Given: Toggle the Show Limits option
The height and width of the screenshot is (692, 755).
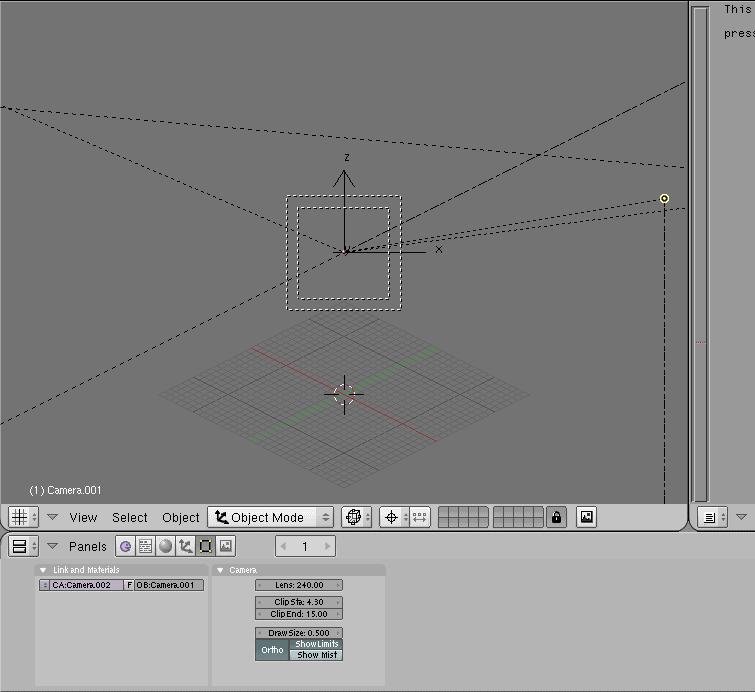Looking at the screenshot, I should [316, 644].
